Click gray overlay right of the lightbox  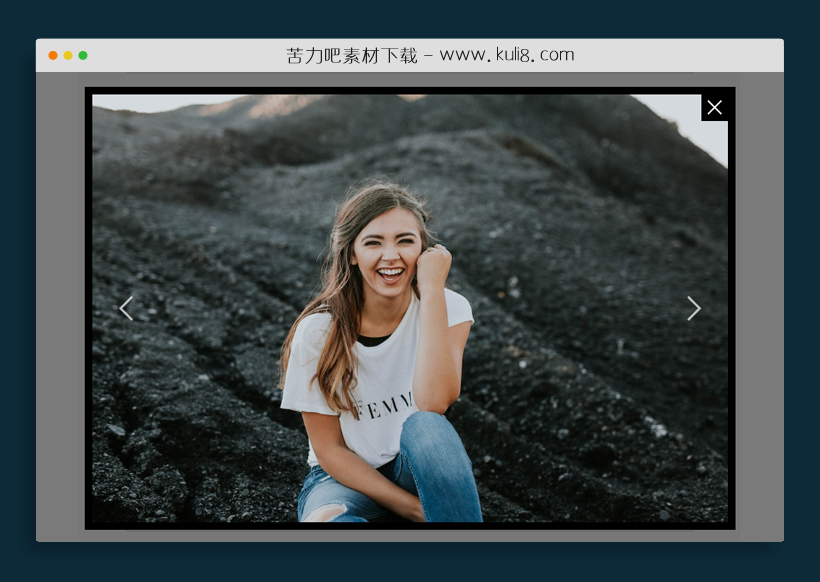pyautogui.click(x=759, y=300)
